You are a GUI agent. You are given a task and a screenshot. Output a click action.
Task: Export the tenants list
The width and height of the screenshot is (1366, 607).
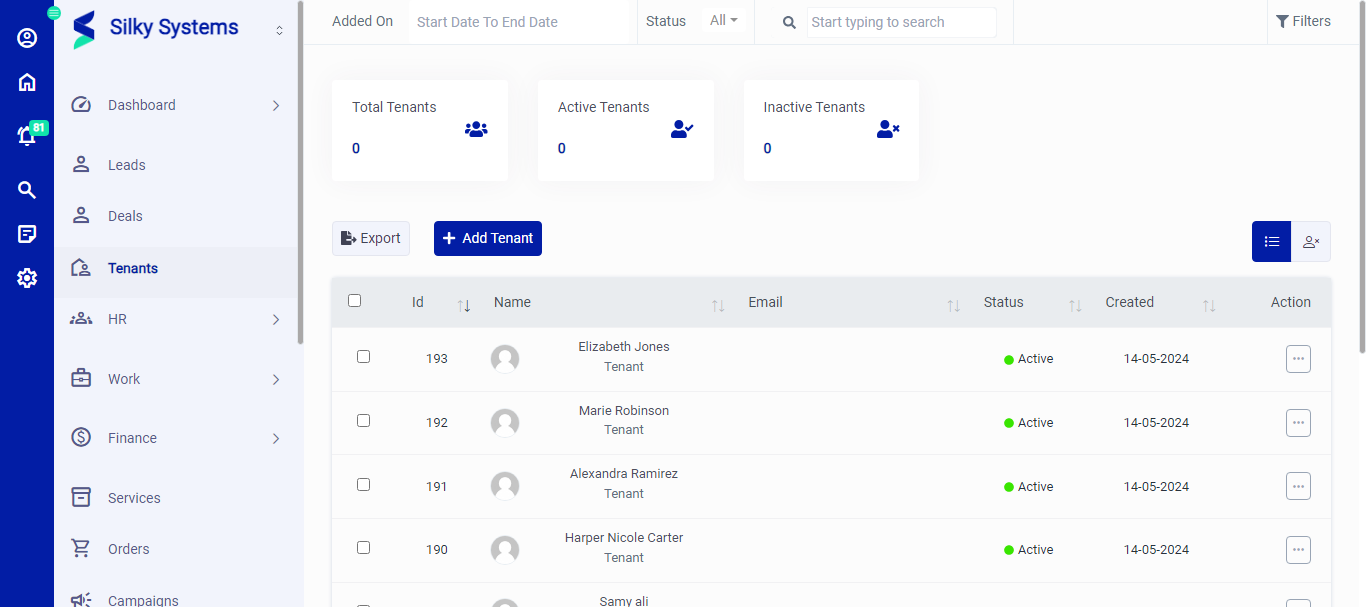pyautogui.click(x=371, y=238)
